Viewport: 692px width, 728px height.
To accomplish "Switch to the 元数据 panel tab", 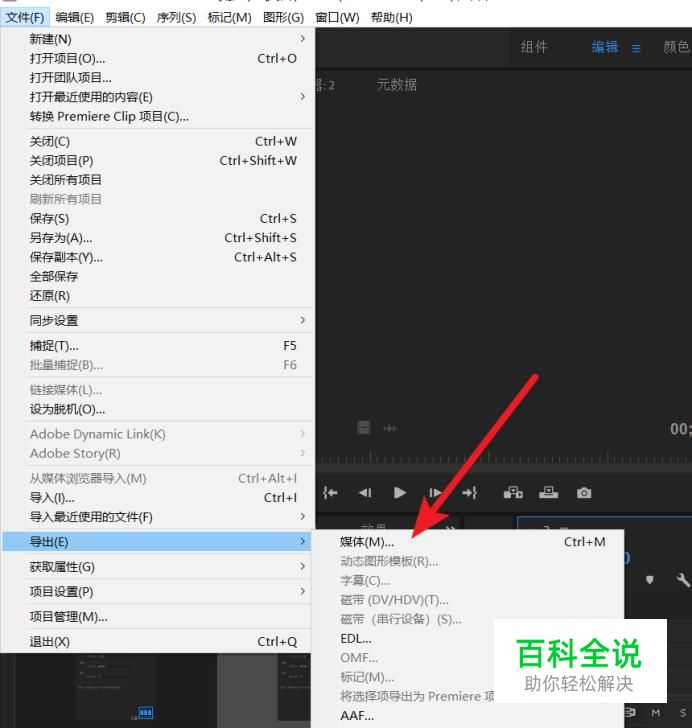I will [x=397, y=84].
